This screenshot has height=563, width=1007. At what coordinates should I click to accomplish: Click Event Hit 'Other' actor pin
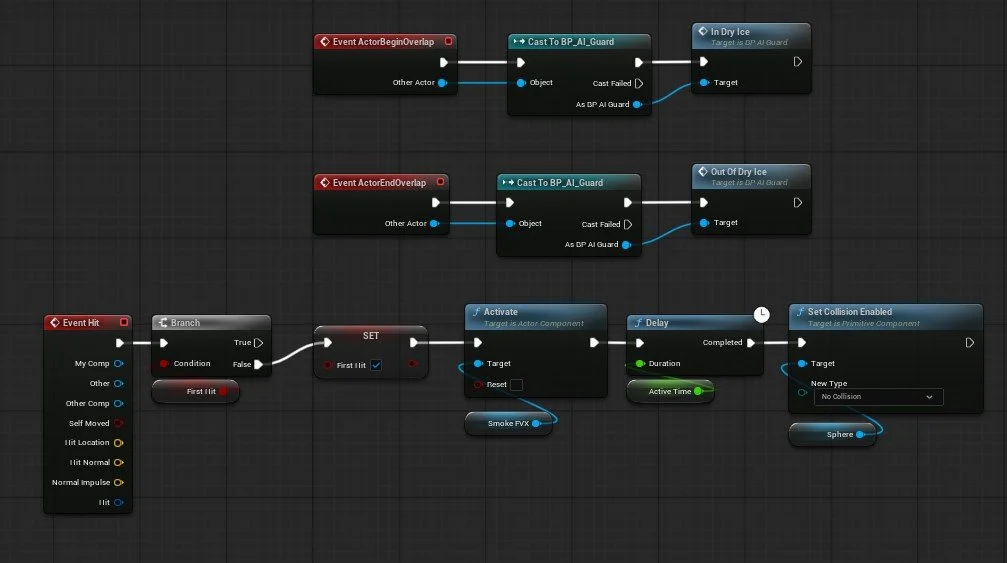[x=118, y=383]
